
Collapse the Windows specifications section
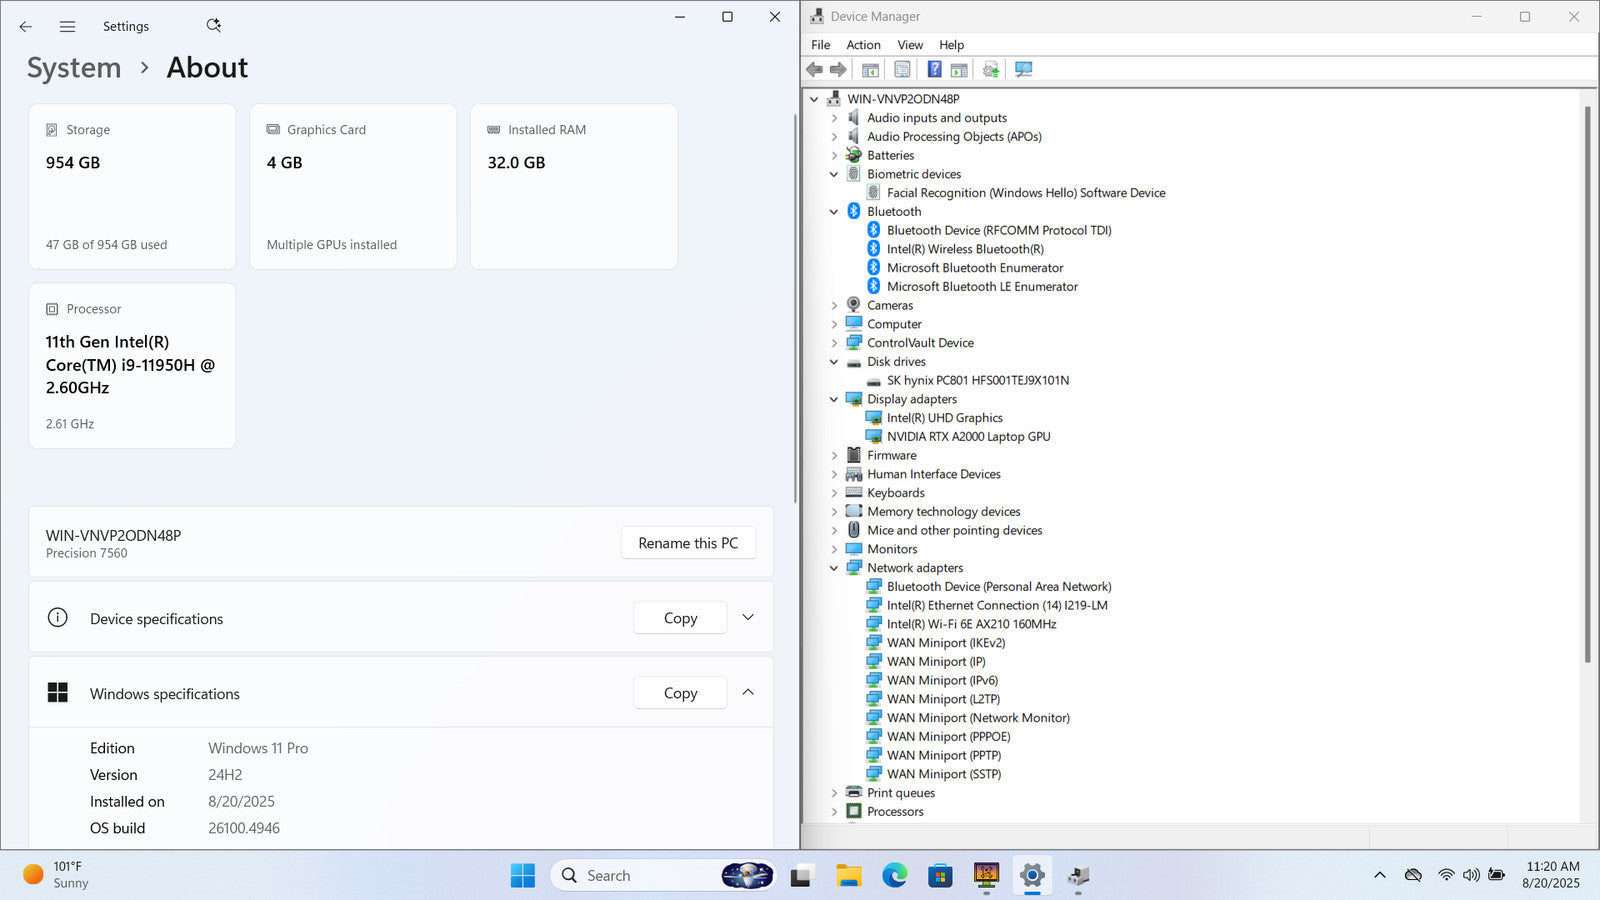point(748,693)
